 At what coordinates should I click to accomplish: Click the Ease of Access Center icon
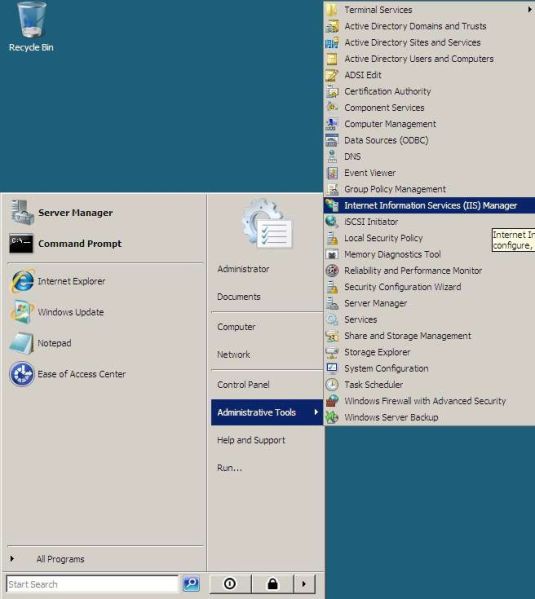pos(22,374)
